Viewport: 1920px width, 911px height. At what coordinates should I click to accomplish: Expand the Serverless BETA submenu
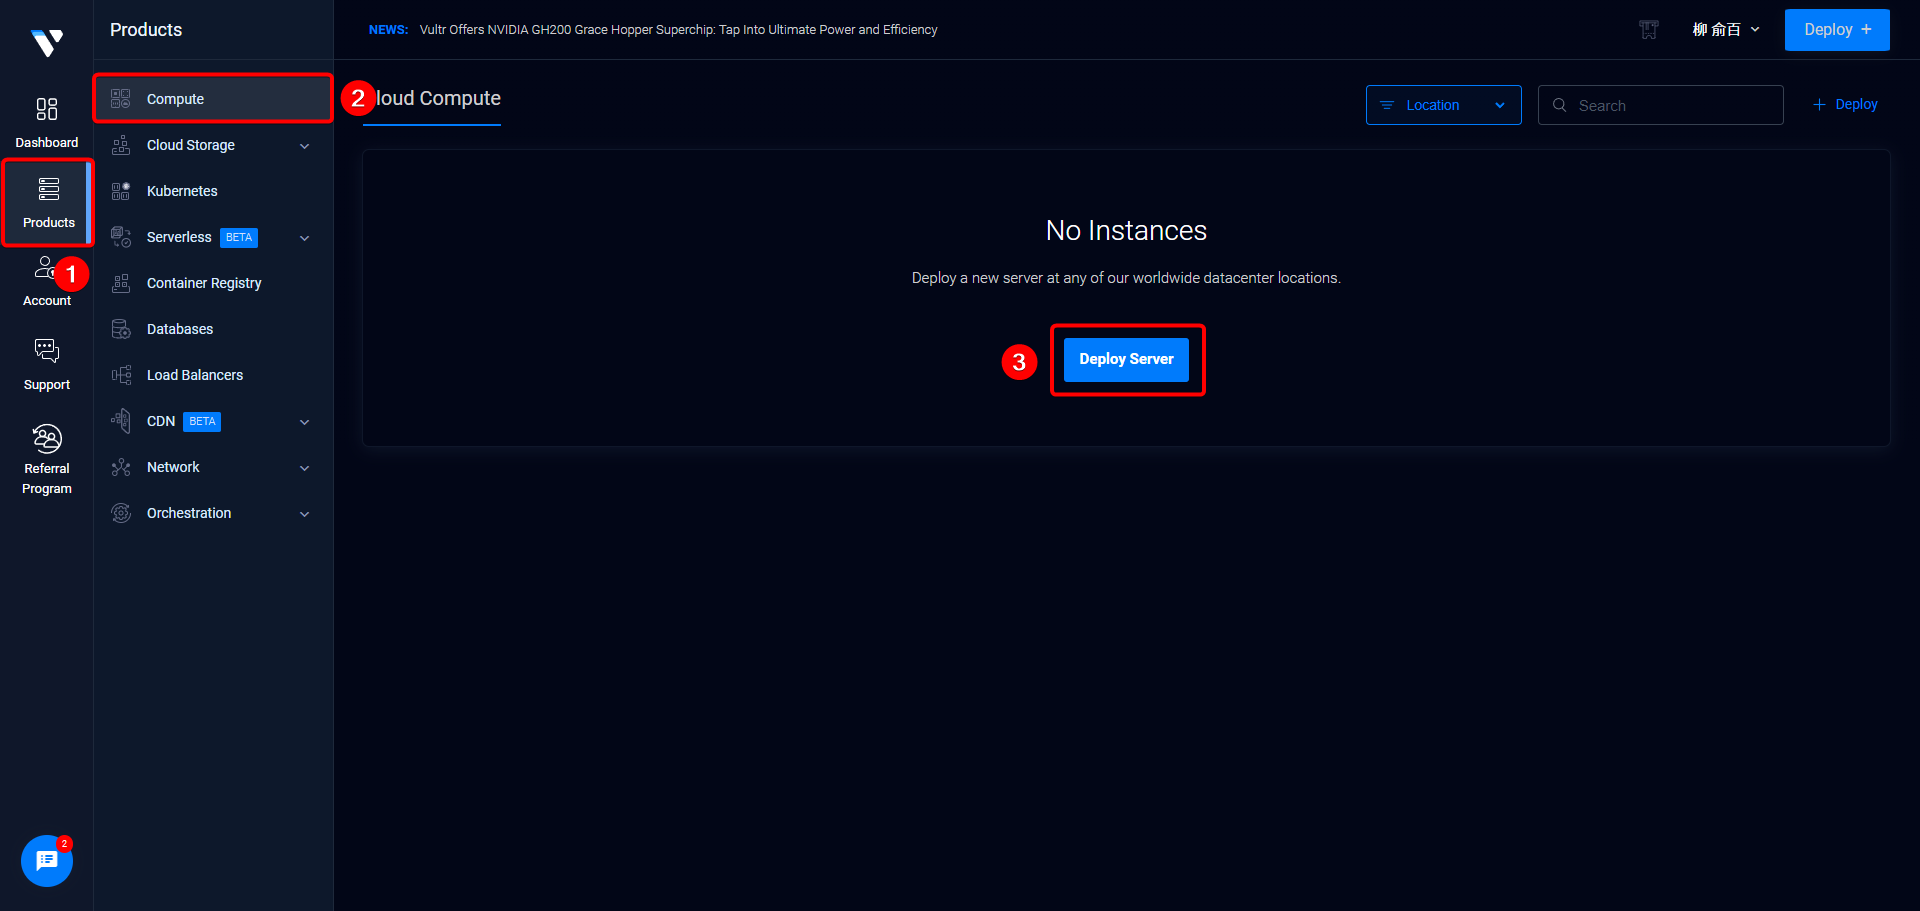(304, 238)
